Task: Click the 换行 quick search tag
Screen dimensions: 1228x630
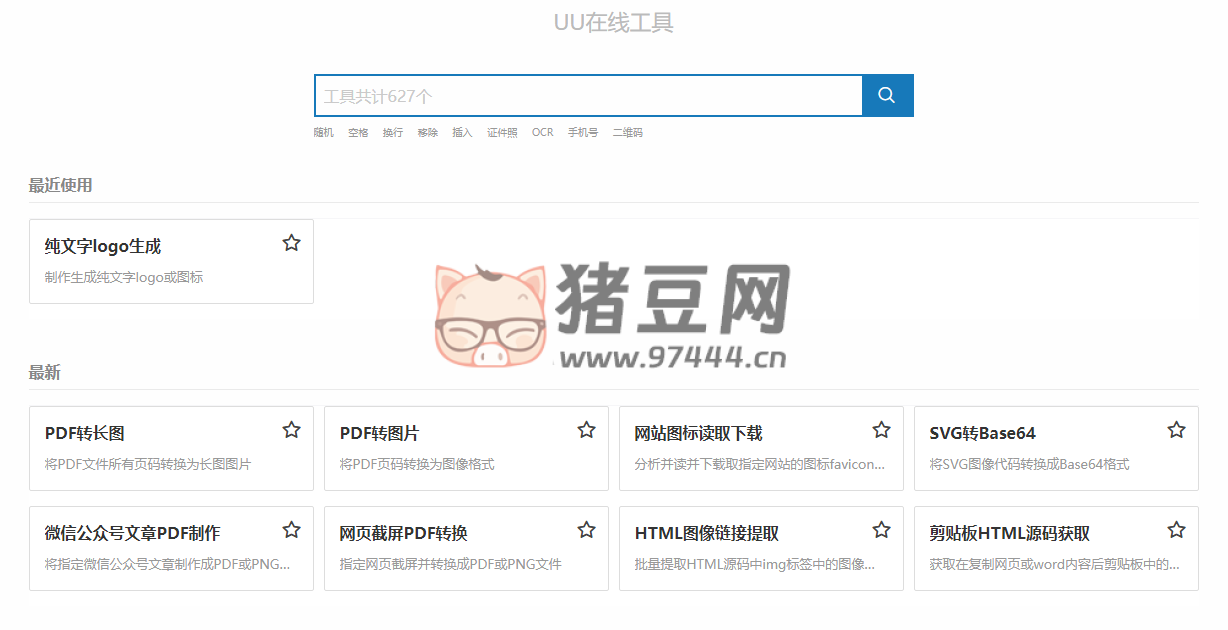Action: click(392, 131)
